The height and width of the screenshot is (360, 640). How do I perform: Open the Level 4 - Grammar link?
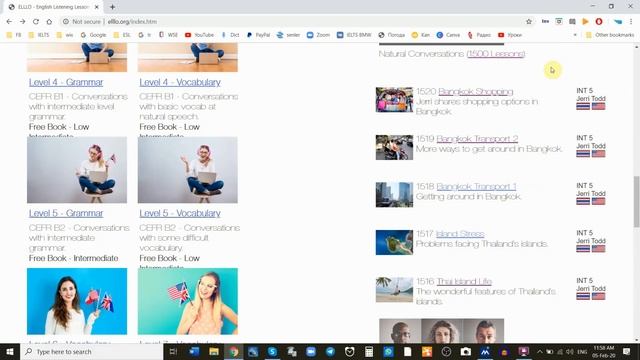[66, 82]
